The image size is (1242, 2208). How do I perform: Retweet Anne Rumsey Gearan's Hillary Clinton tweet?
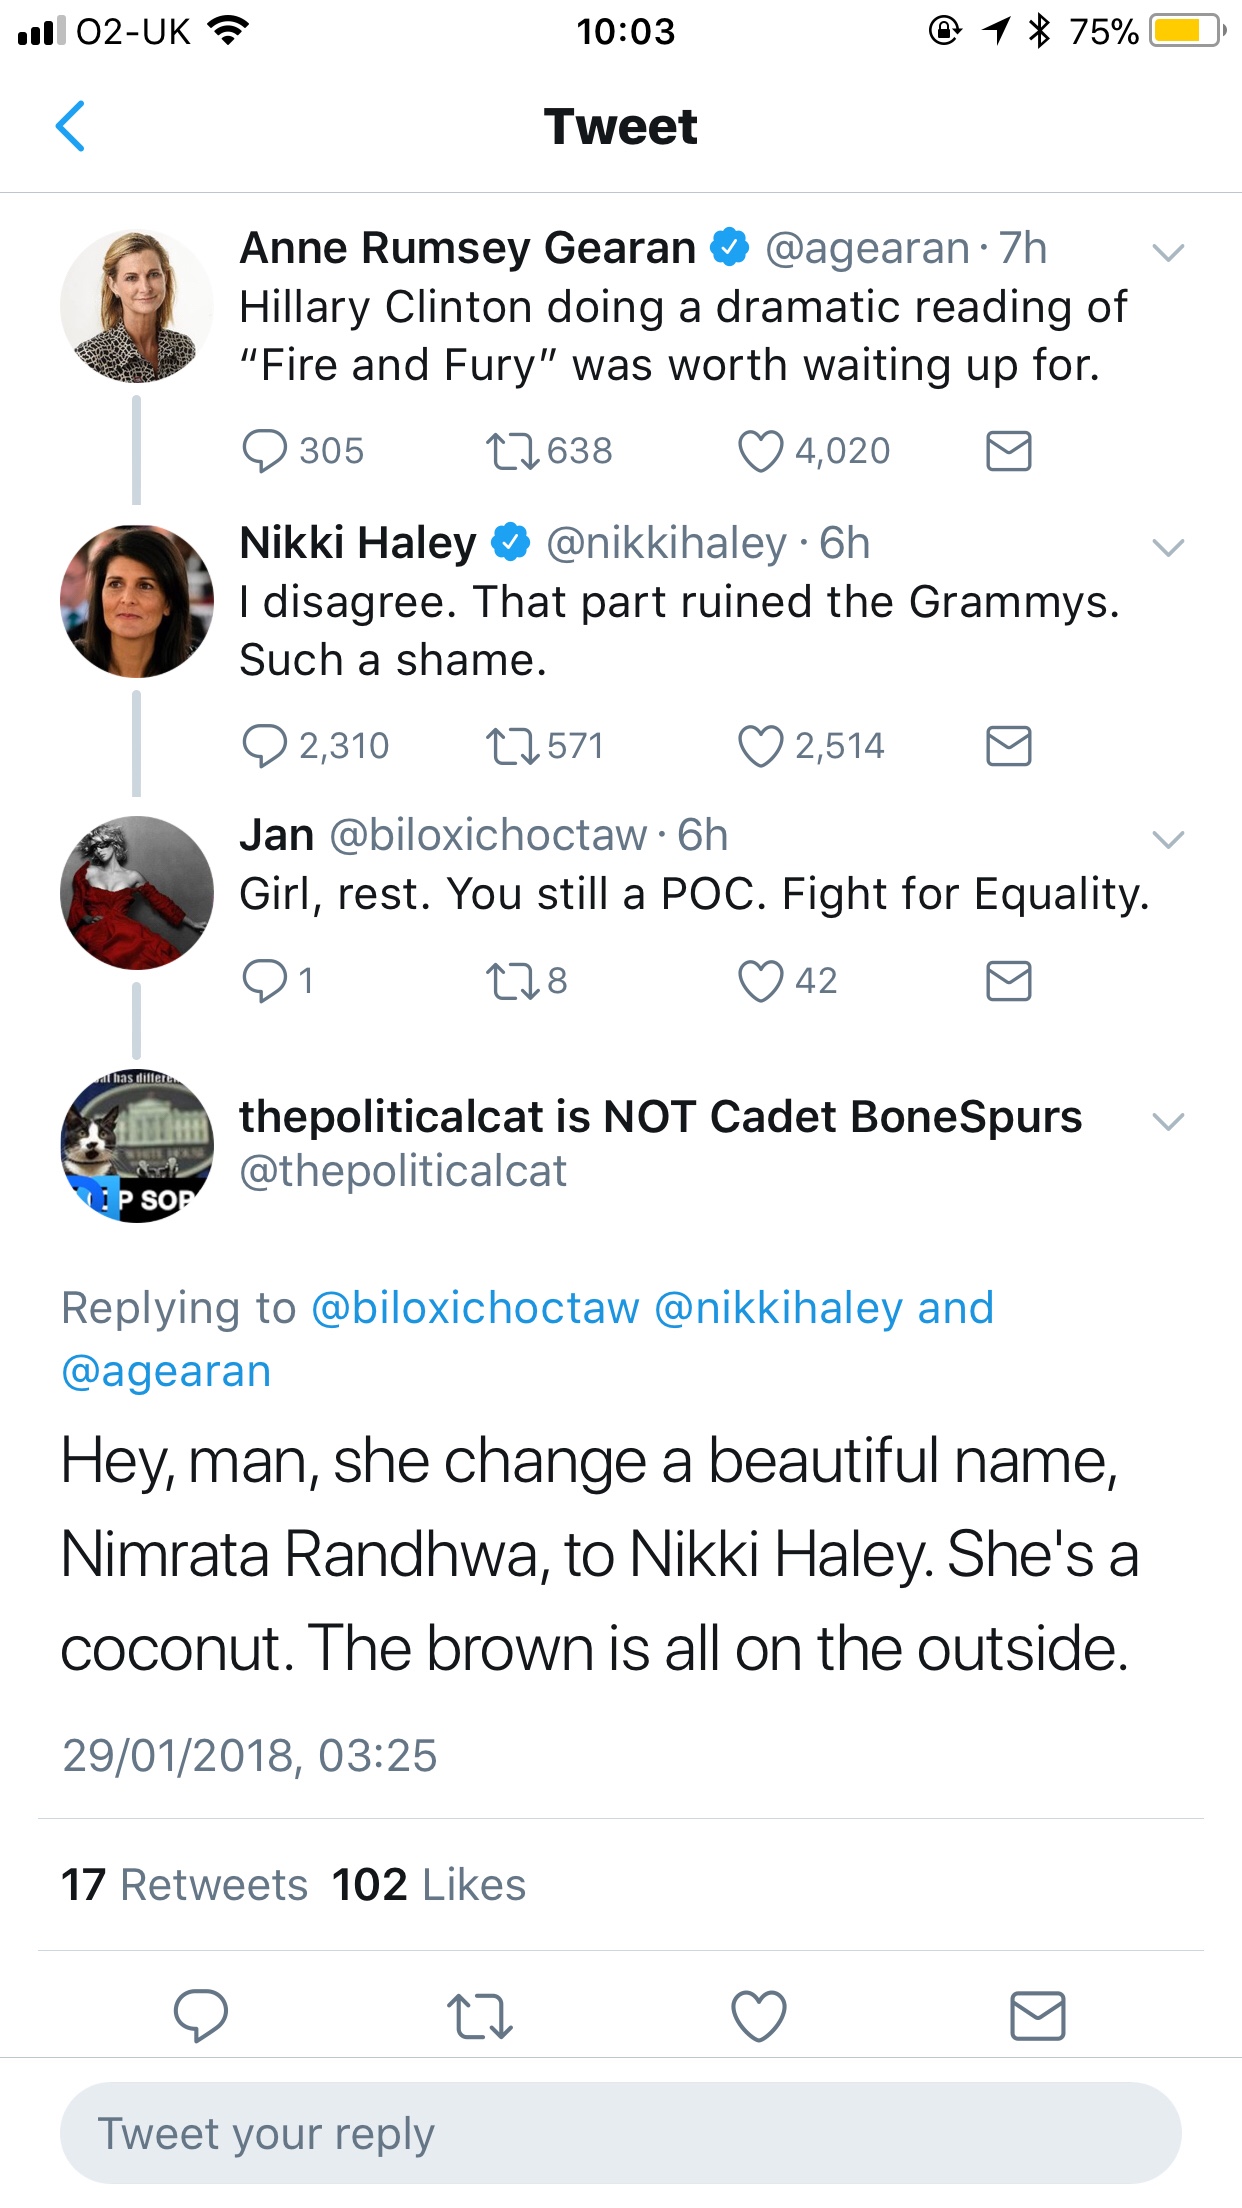tap(512, 451)
